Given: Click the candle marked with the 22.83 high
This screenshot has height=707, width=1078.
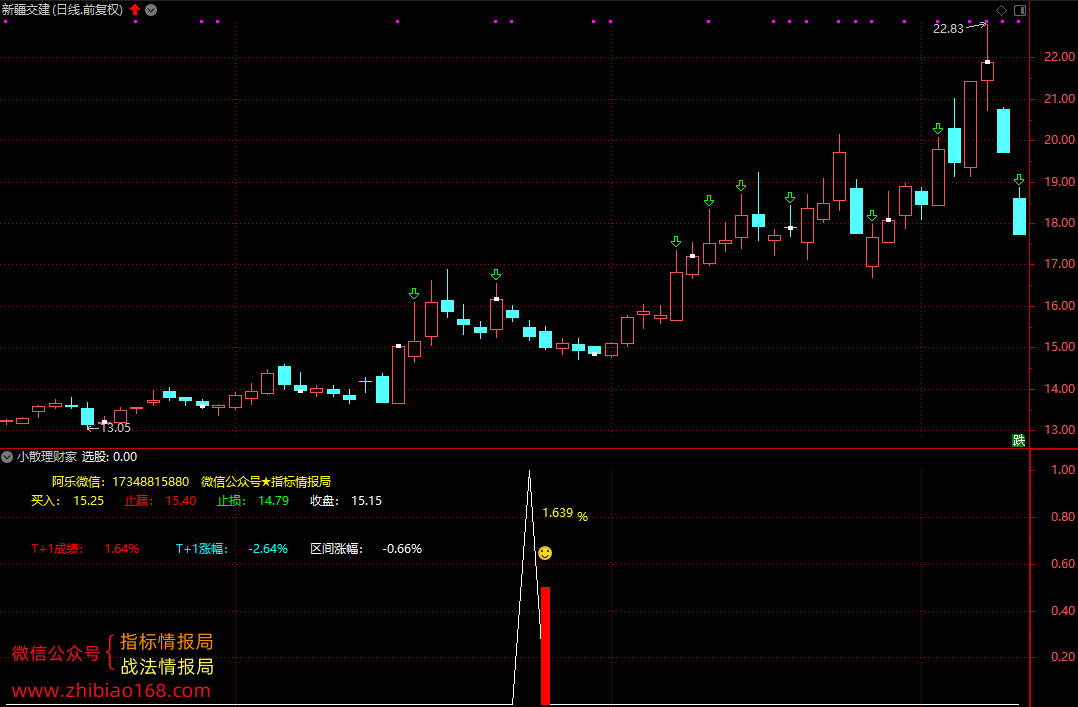Looking at the screenshot, I should point(987,71).
